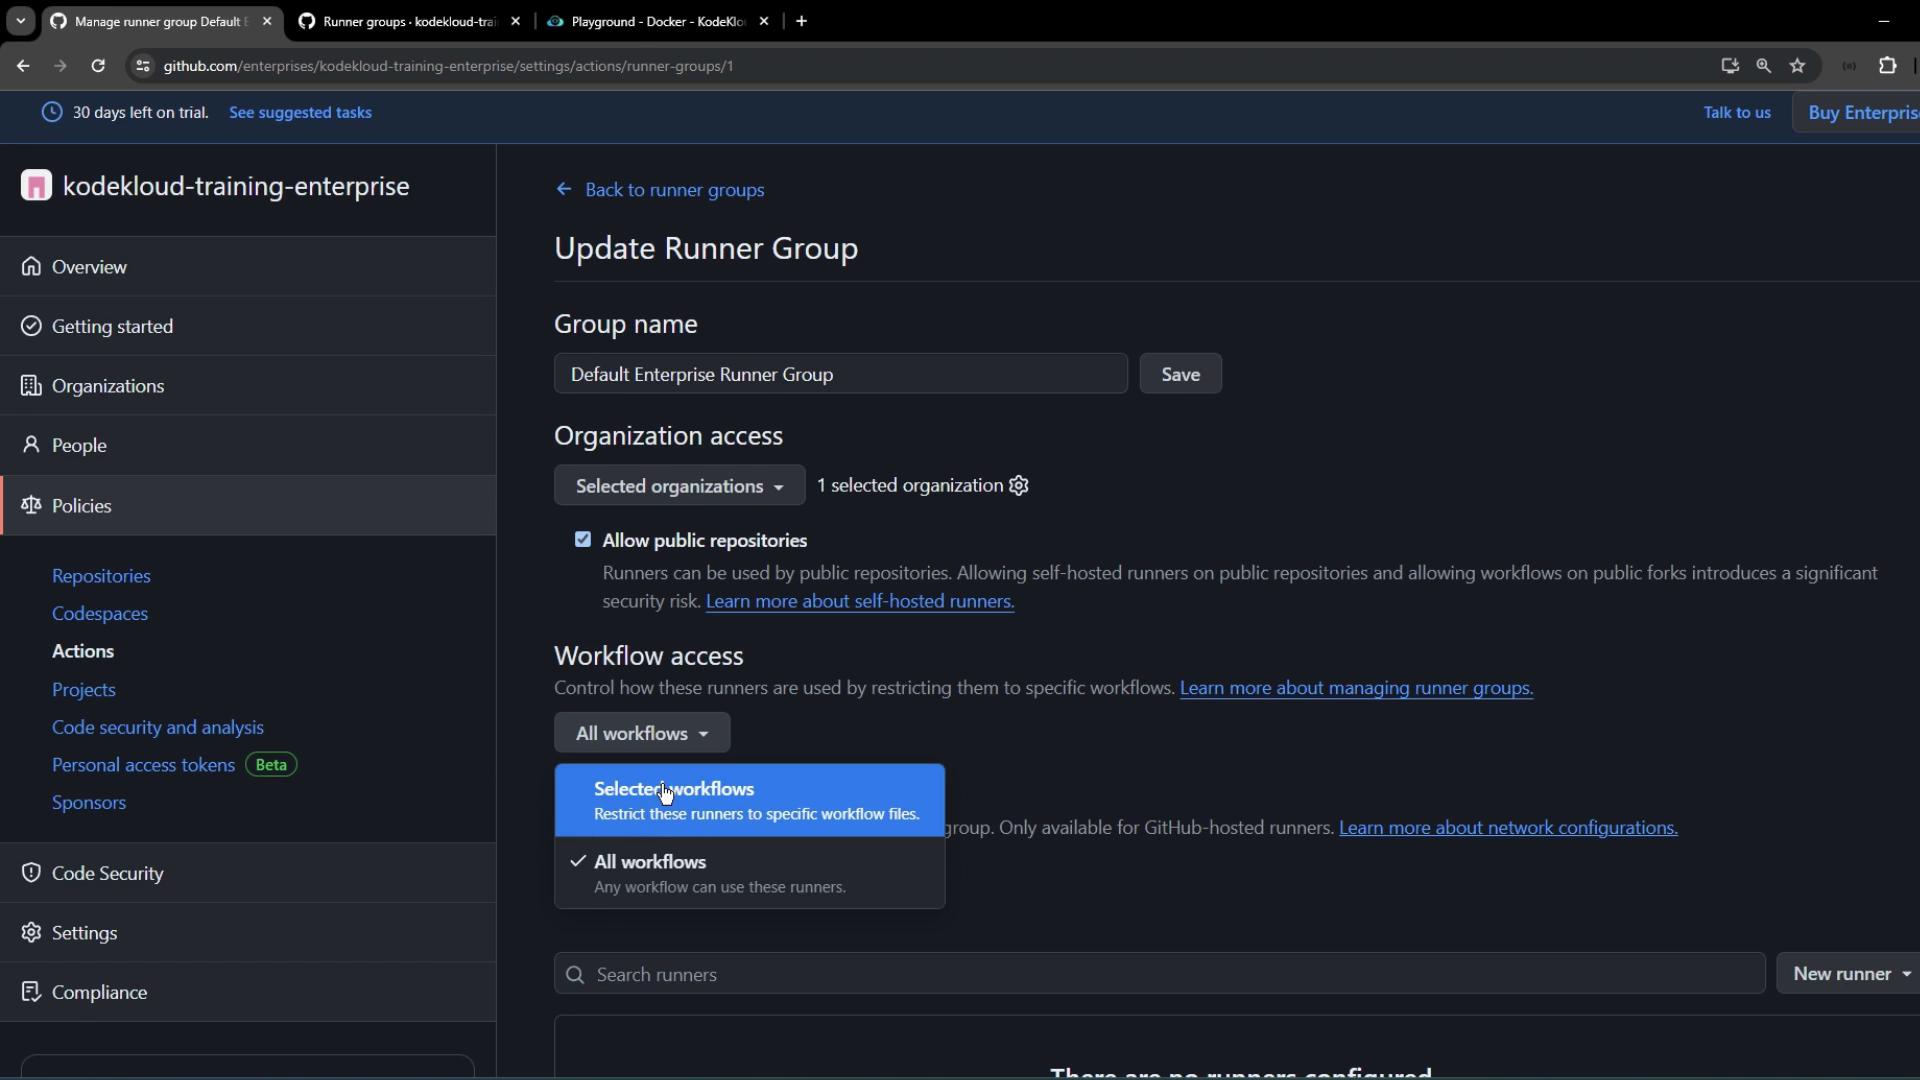Click the Code Security shield item
This screenshot has width=1920, height=1080.
(x=107, y=873)
